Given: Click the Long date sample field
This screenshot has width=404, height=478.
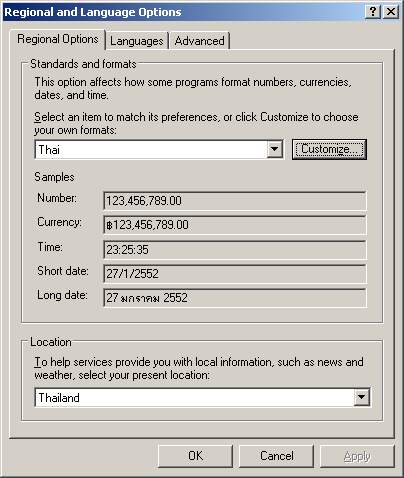Looking at the screenshot, I should (x=235, y=298).
